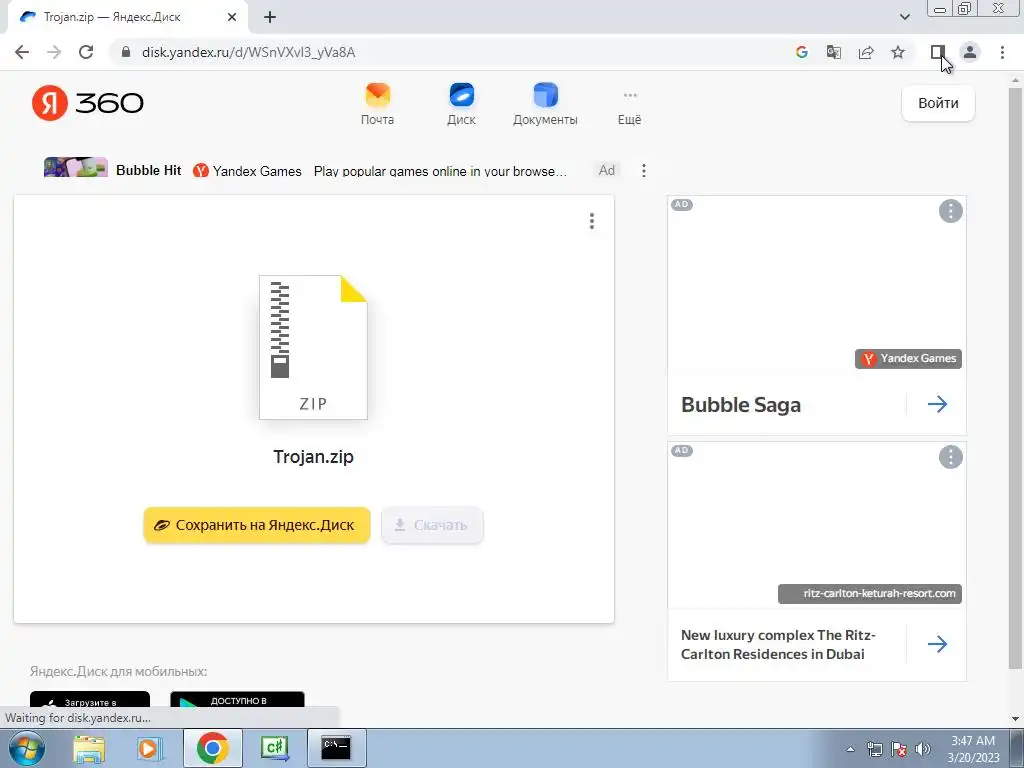
Task: Click the network tray icon
Action: pyautogui.click(x=874, y=749)
